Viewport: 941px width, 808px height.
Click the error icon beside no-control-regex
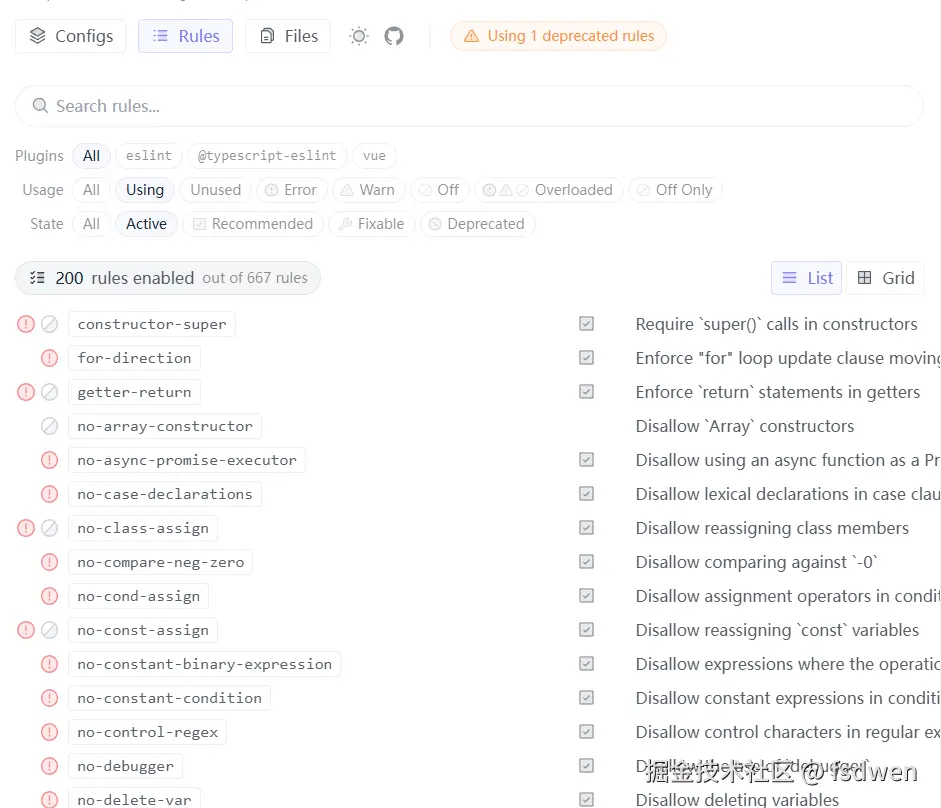[49, 732]
